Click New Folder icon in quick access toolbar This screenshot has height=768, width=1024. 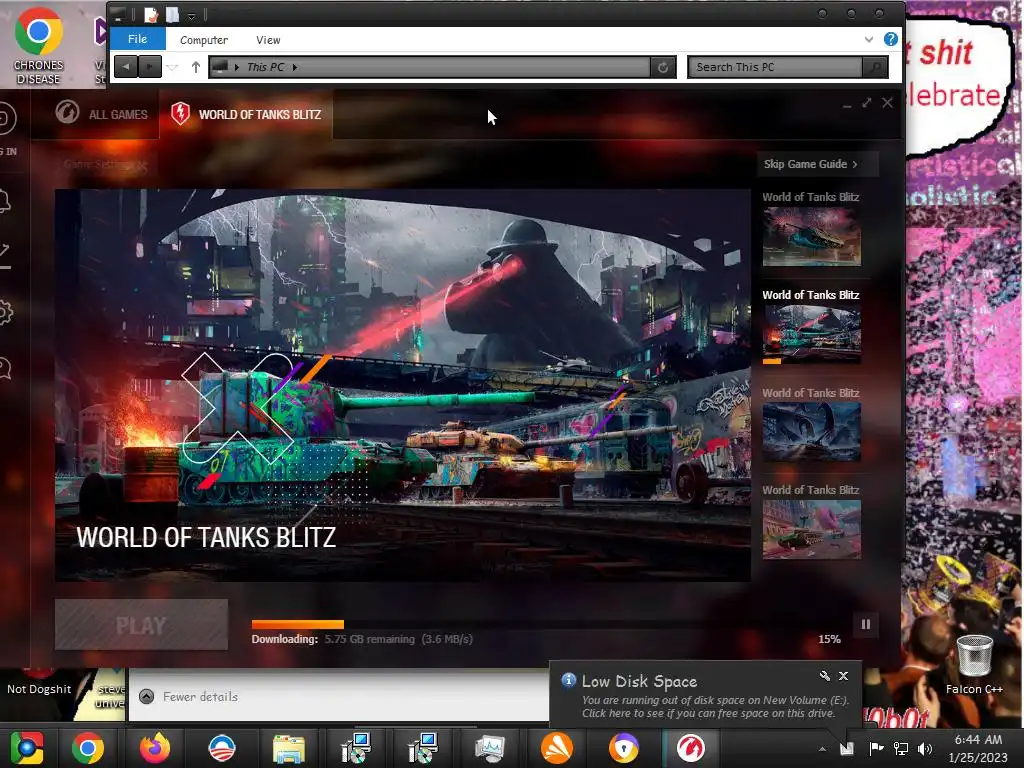click(172, 14)
